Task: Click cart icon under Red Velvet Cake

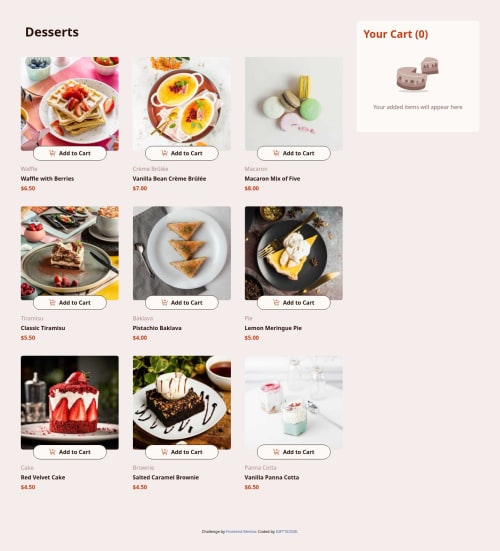Action: tap(52, 452)
